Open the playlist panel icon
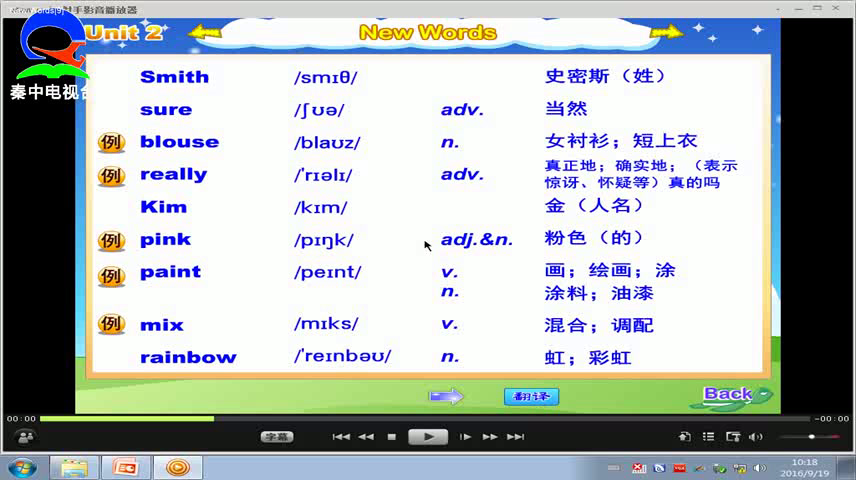The width and height of the screenshot is (856, 480). click(709, 437)
